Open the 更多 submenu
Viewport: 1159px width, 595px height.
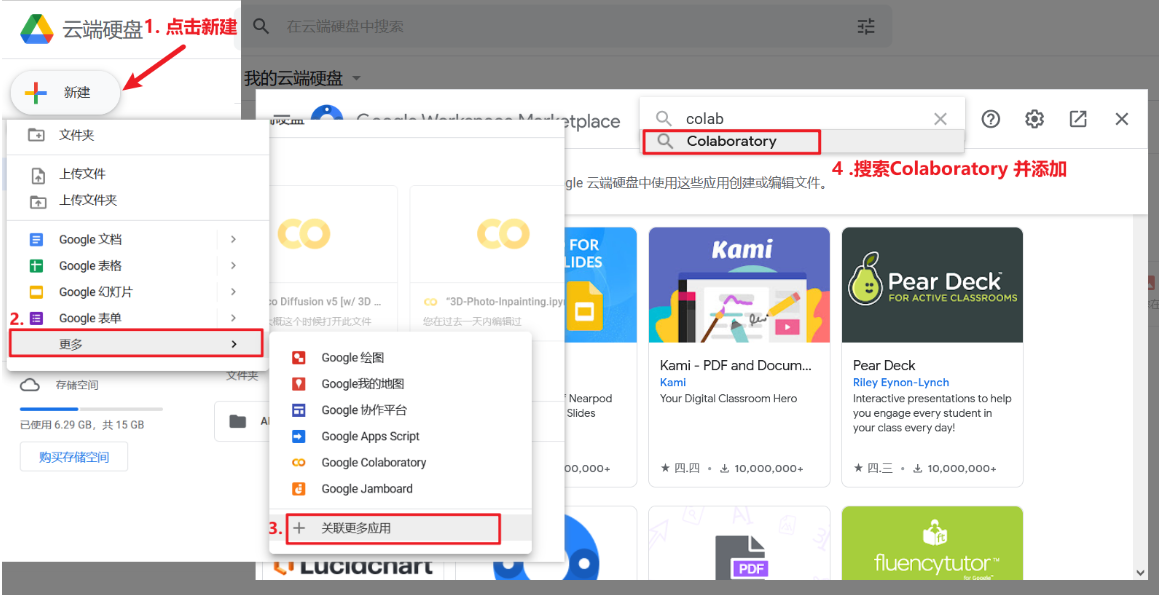tap(136, 344)
